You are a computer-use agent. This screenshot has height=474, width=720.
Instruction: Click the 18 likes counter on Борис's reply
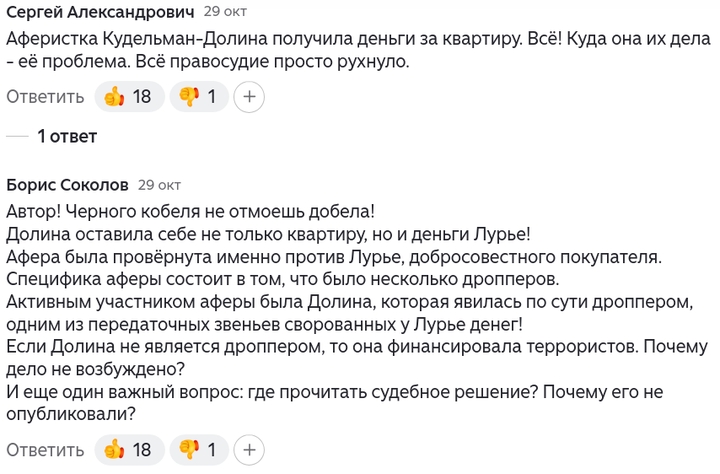tap(142, 449)
